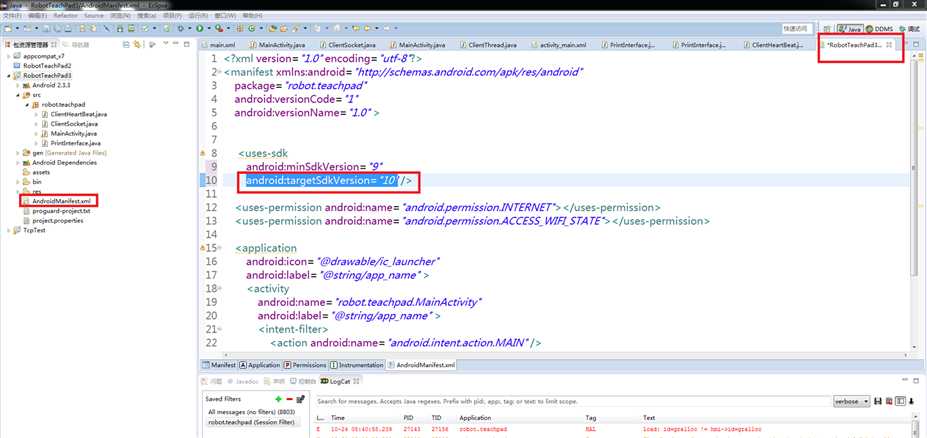Screen dimensions: 927x438
Task: Toggle display of saved filters view
Action: point(900,401)
